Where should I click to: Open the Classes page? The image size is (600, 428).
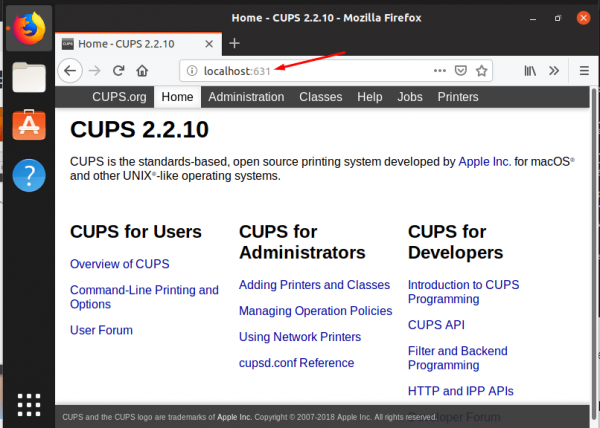click(321, 97)
